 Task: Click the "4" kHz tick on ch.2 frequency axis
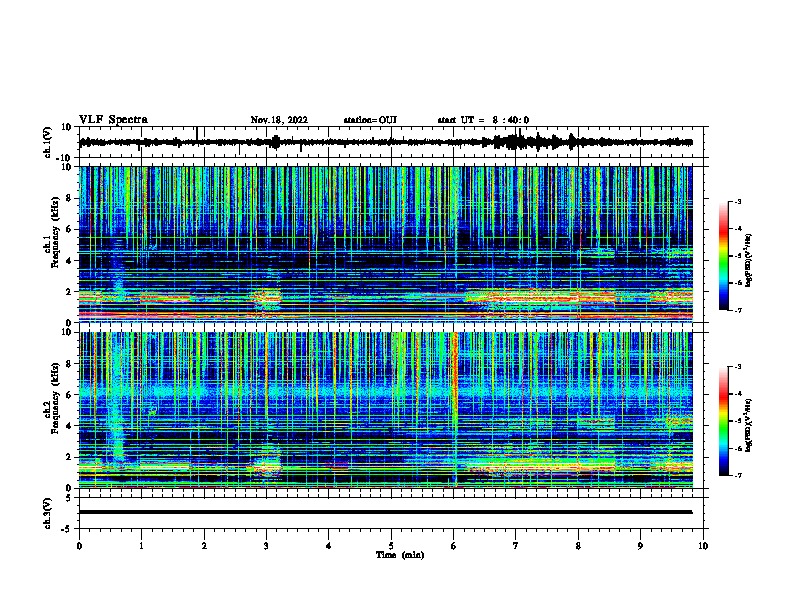70,426
